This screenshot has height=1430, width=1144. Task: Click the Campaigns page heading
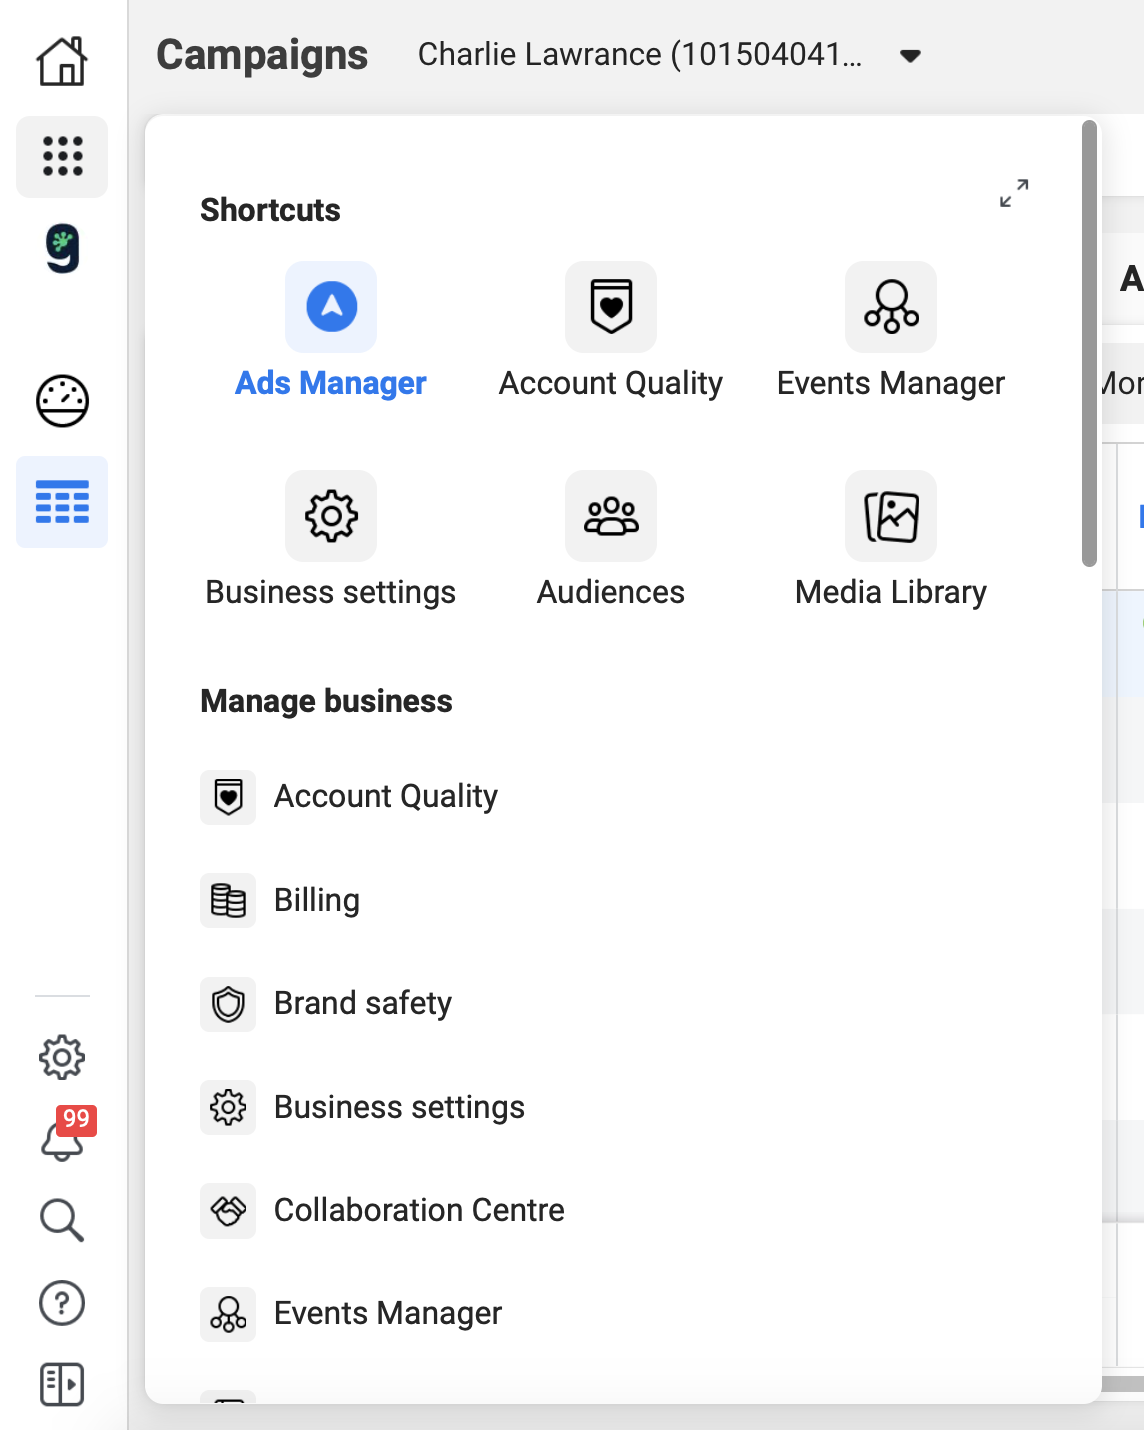263,55
